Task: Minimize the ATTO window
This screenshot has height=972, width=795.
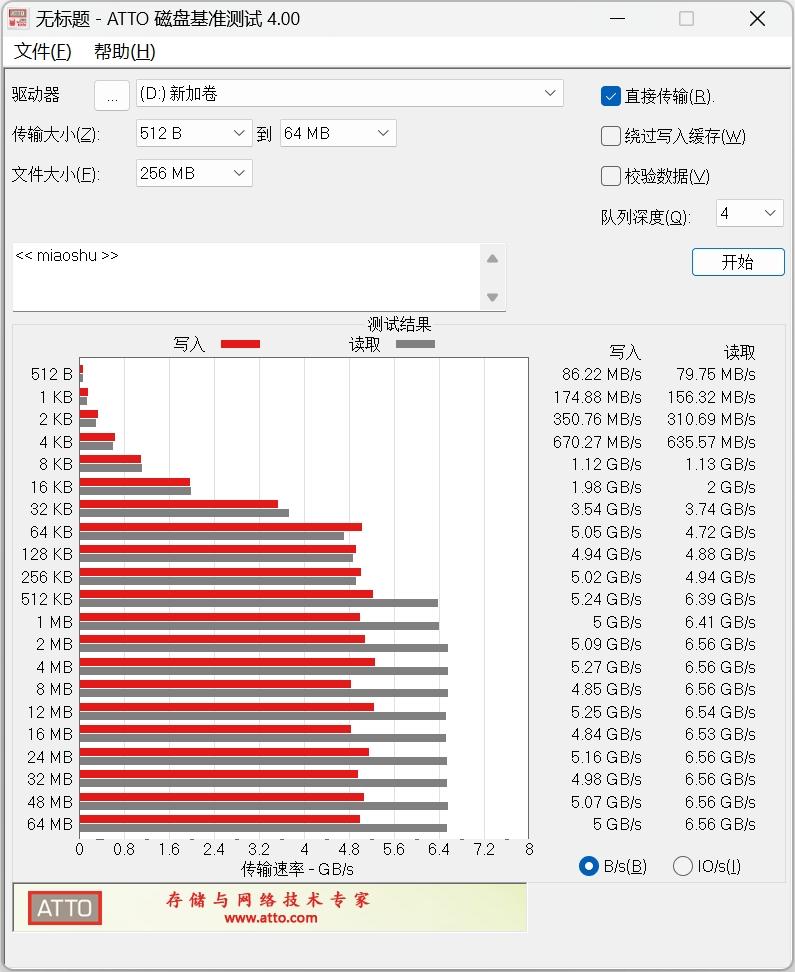Action: point(617,19)
